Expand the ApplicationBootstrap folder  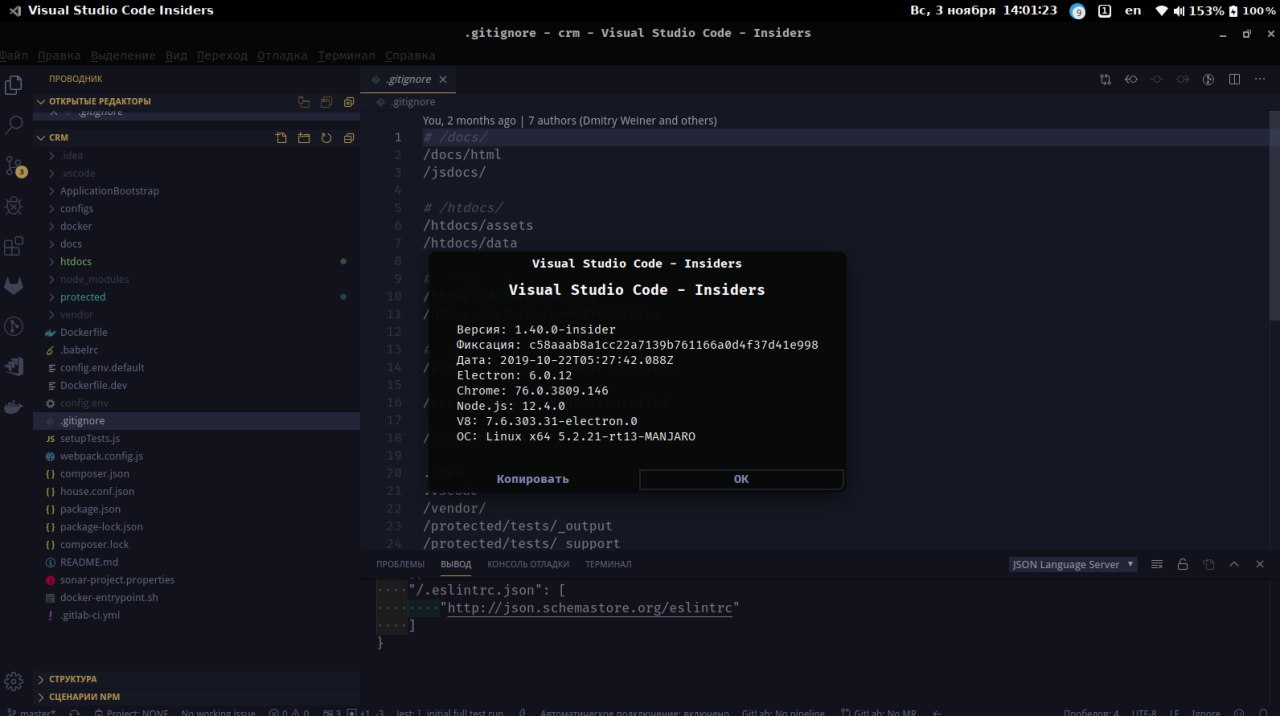pos(196,191)
